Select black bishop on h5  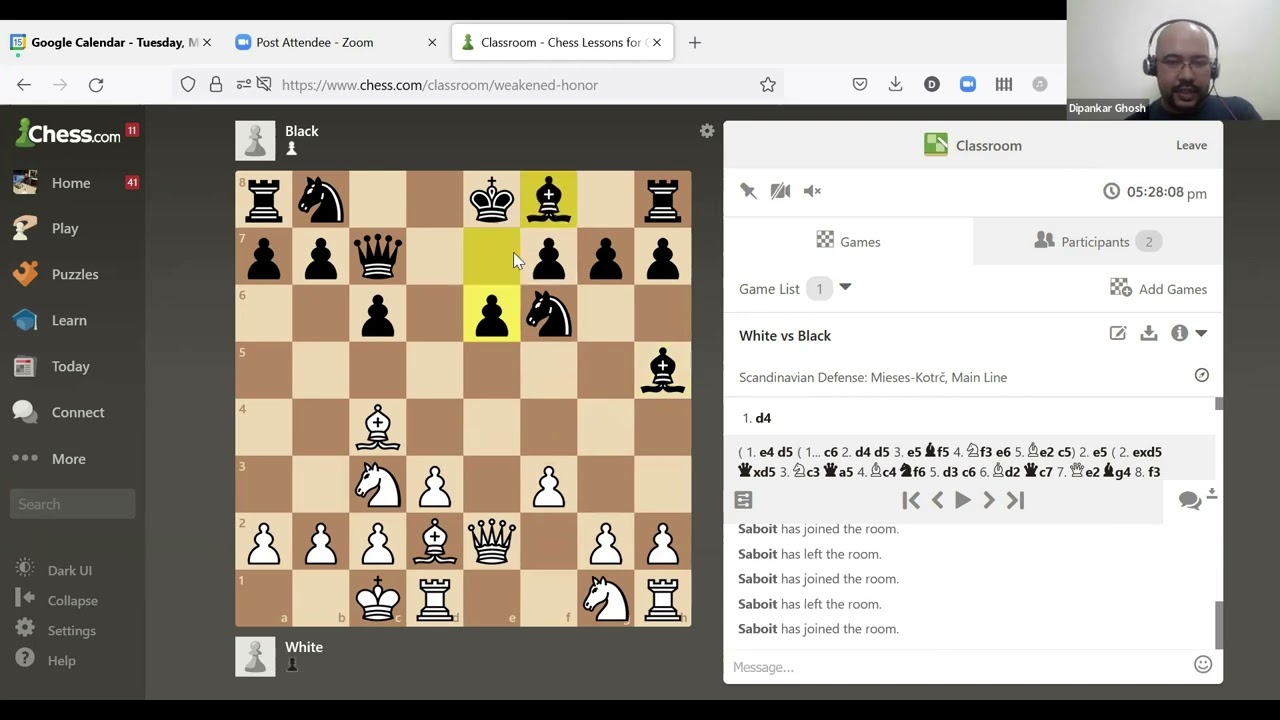point(662,370)
